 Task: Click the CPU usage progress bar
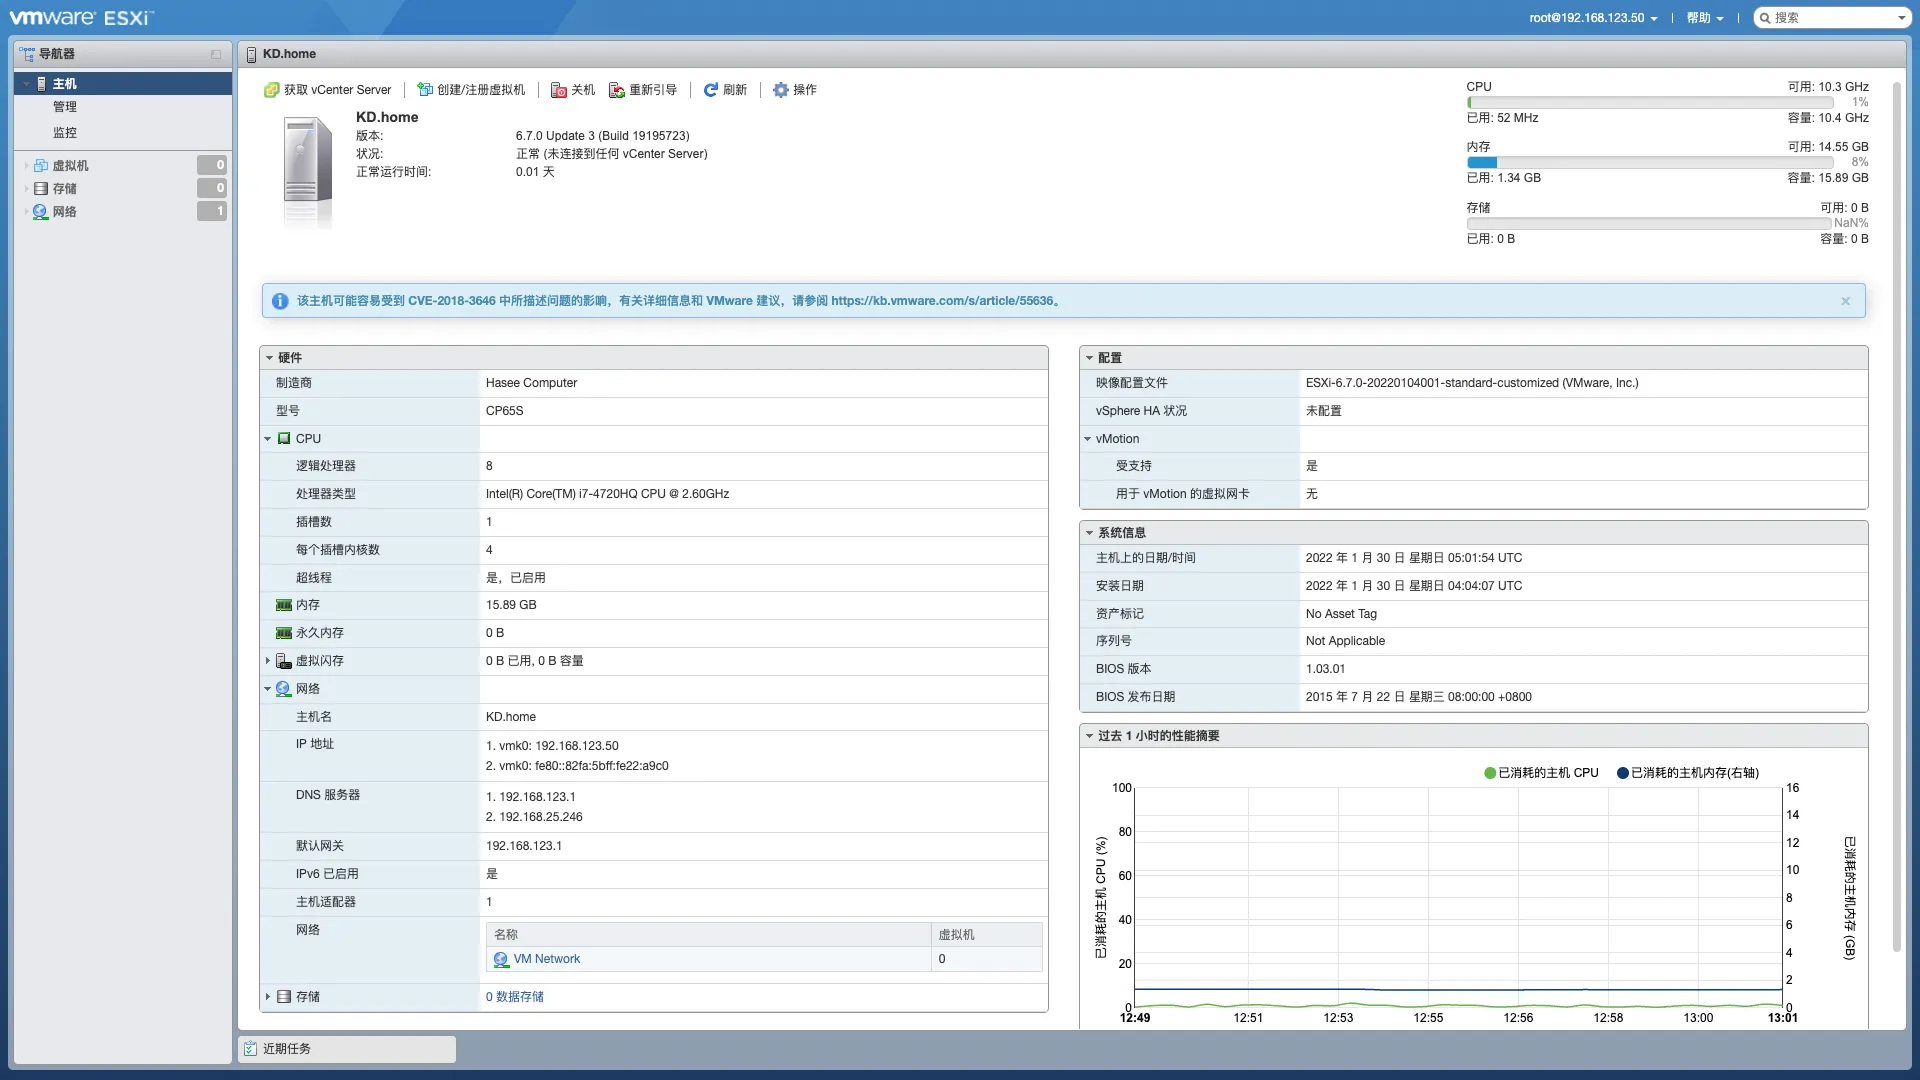pyautogui.click(x=1650, y=103)
